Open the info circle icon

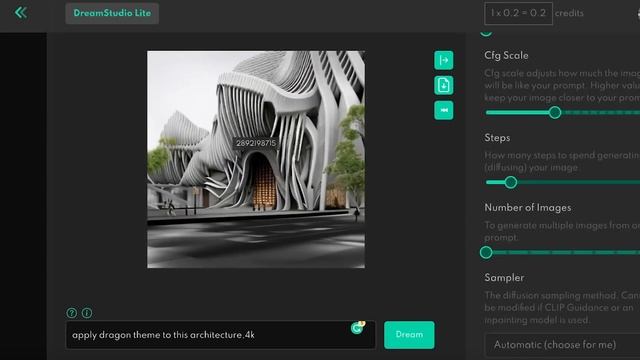click(87, 313)
